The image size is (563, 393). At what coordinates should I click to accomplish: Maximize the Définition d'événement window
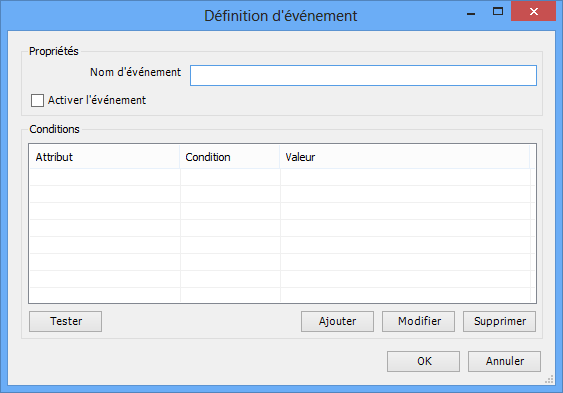point(498,11)
